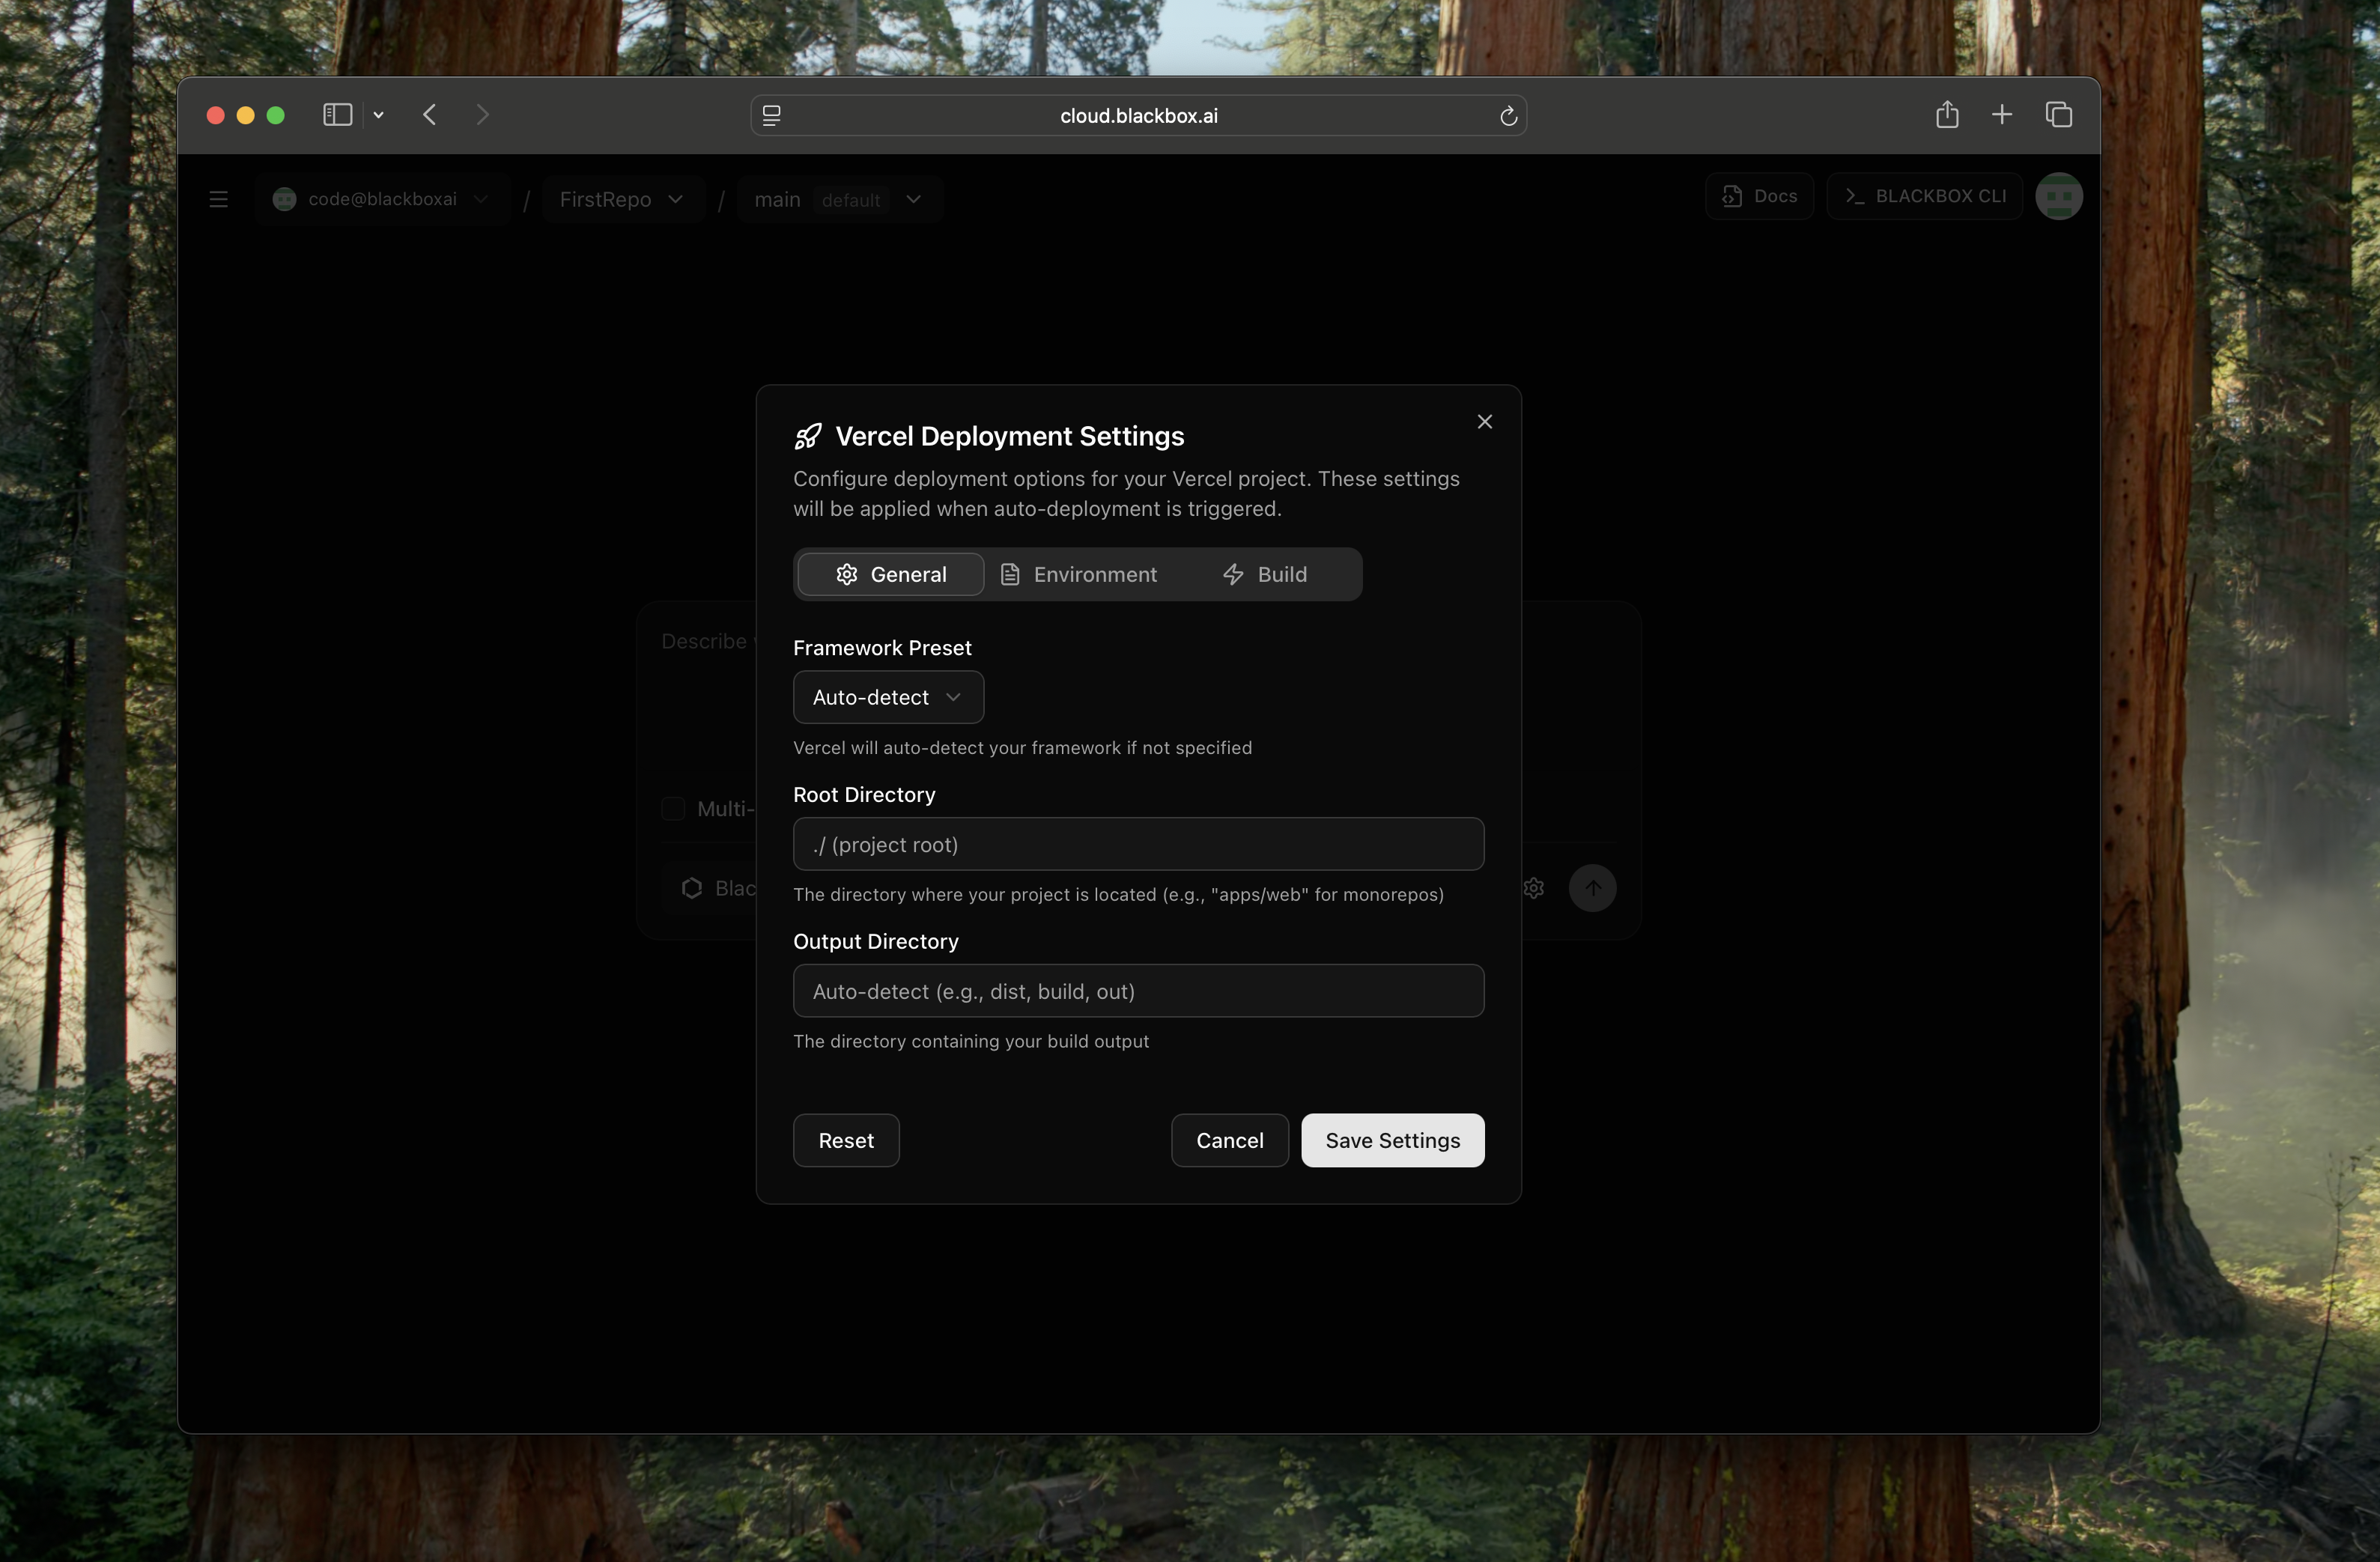
Task: Click the Root Directory input field
Action: (1138, 844)
